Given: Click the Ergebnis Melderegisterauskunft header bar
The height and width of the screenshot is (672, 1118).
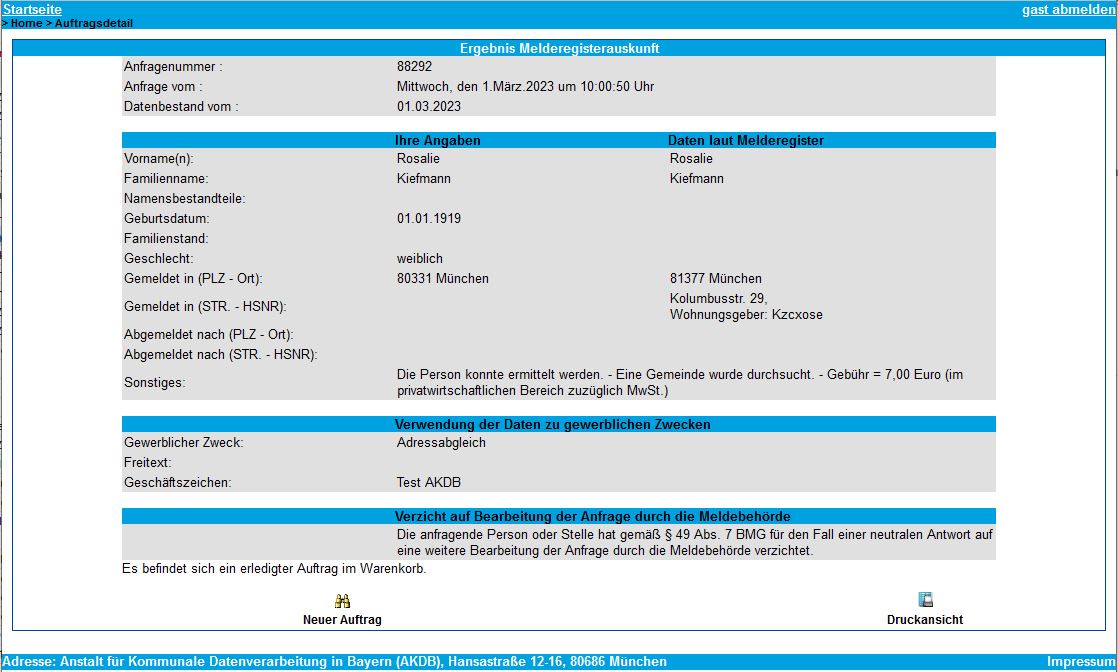Looking at the screenshot, I should click(559, 48).
